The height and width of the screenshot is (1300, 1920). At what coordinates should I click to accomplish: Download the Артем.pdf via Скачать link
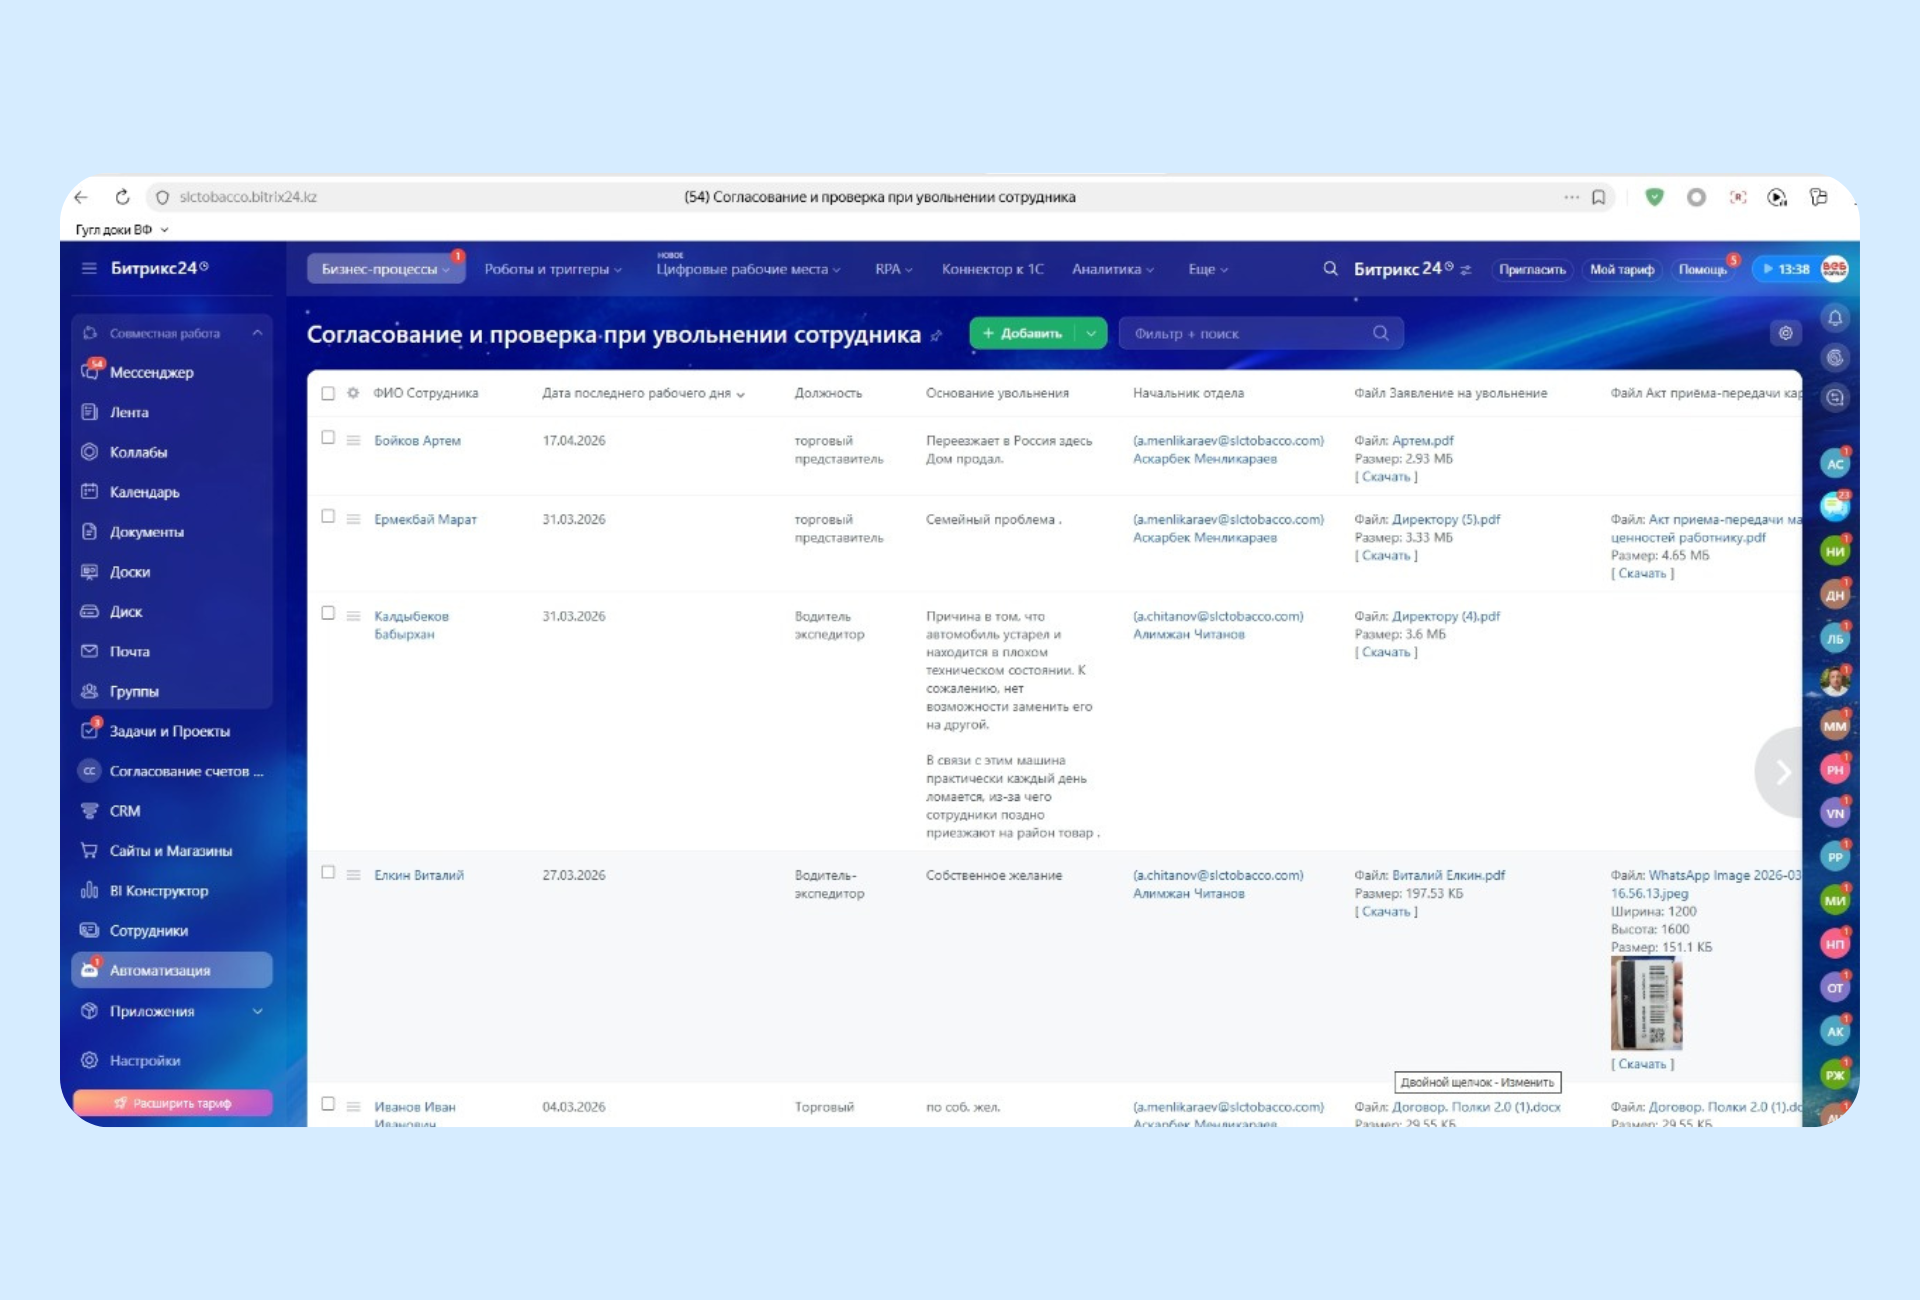pos(1385,477)
